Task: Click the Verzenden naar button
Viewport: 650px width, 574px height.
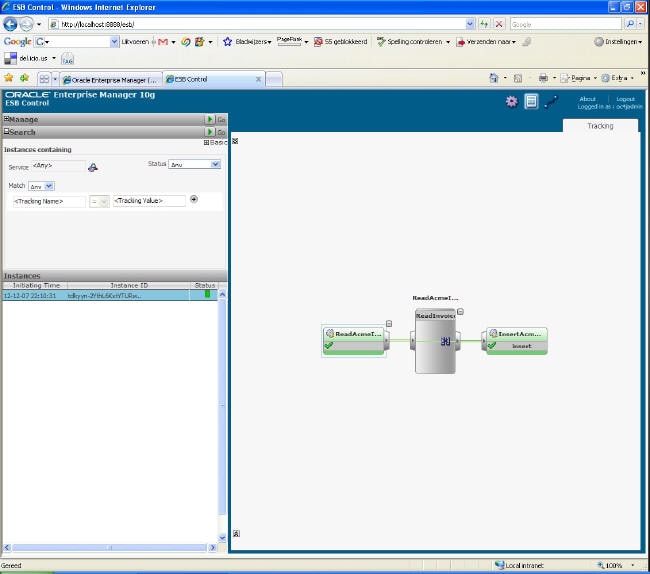Action: point(486,42)
